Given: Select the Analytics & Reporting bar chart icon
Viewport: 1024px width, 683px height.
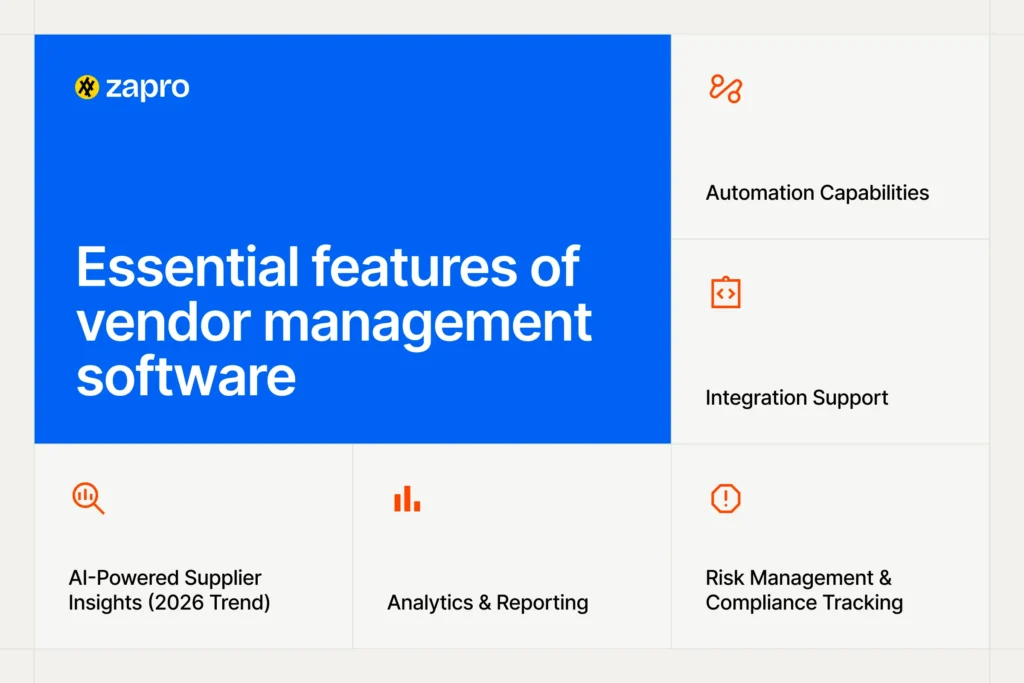Looking at the screenshot, I should click(405, 497).
